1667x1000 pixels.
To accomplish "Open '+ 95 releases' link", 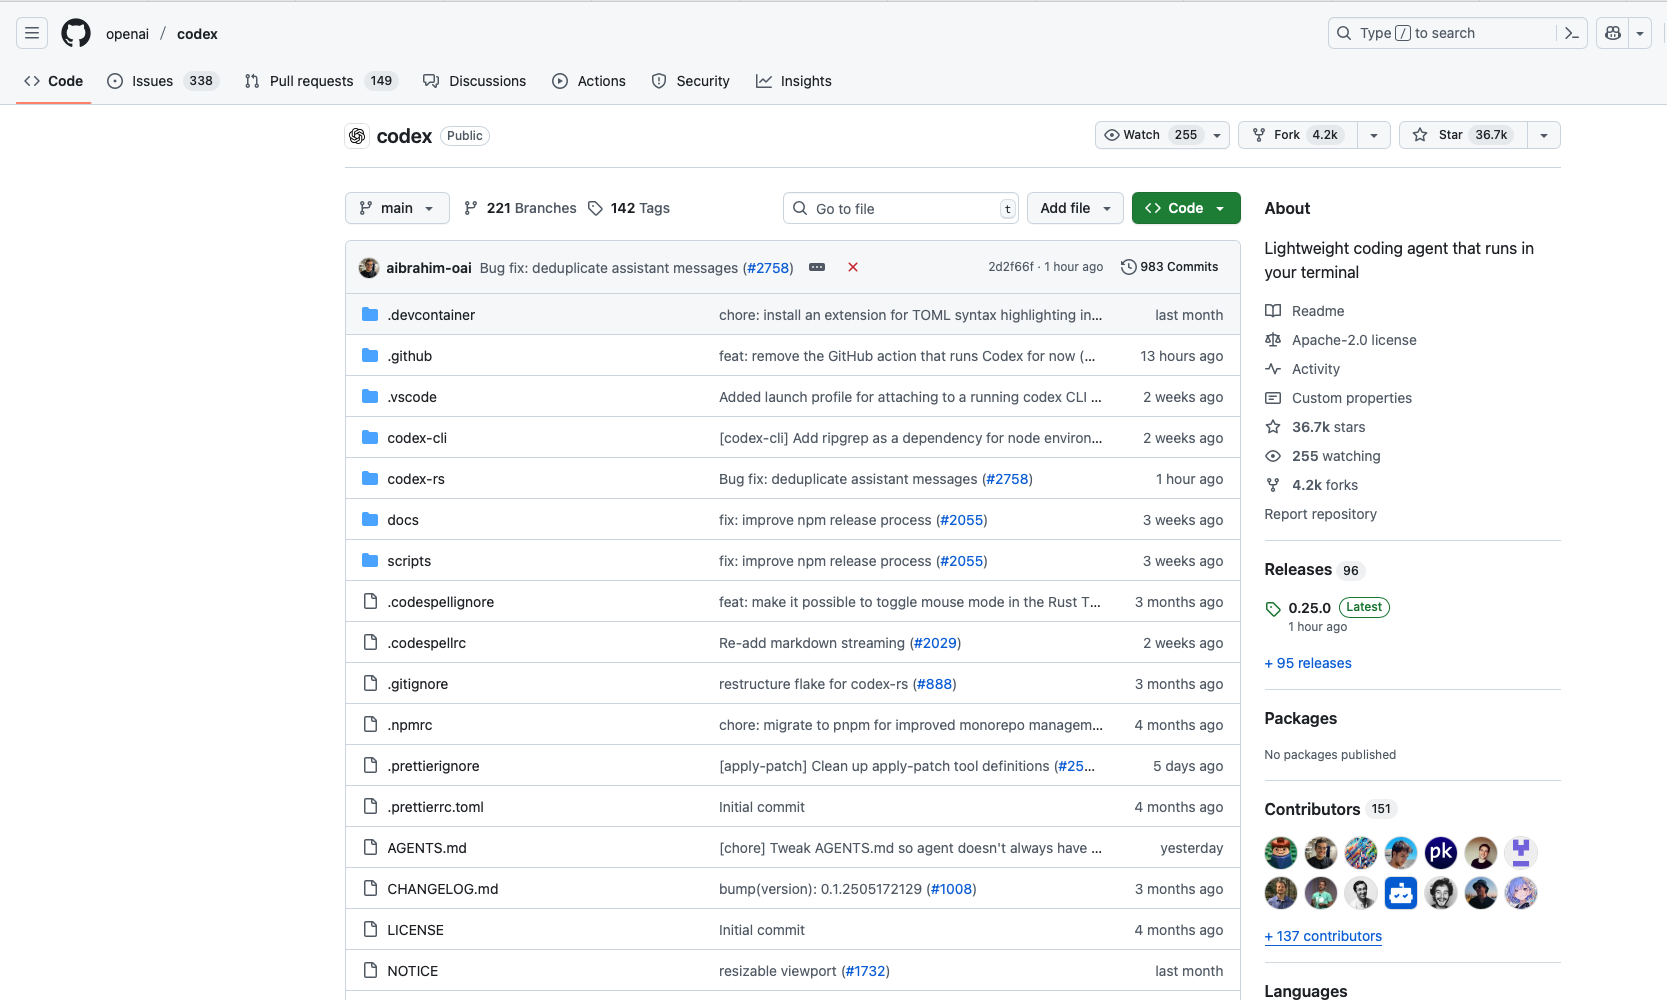I will point(1308,663).
